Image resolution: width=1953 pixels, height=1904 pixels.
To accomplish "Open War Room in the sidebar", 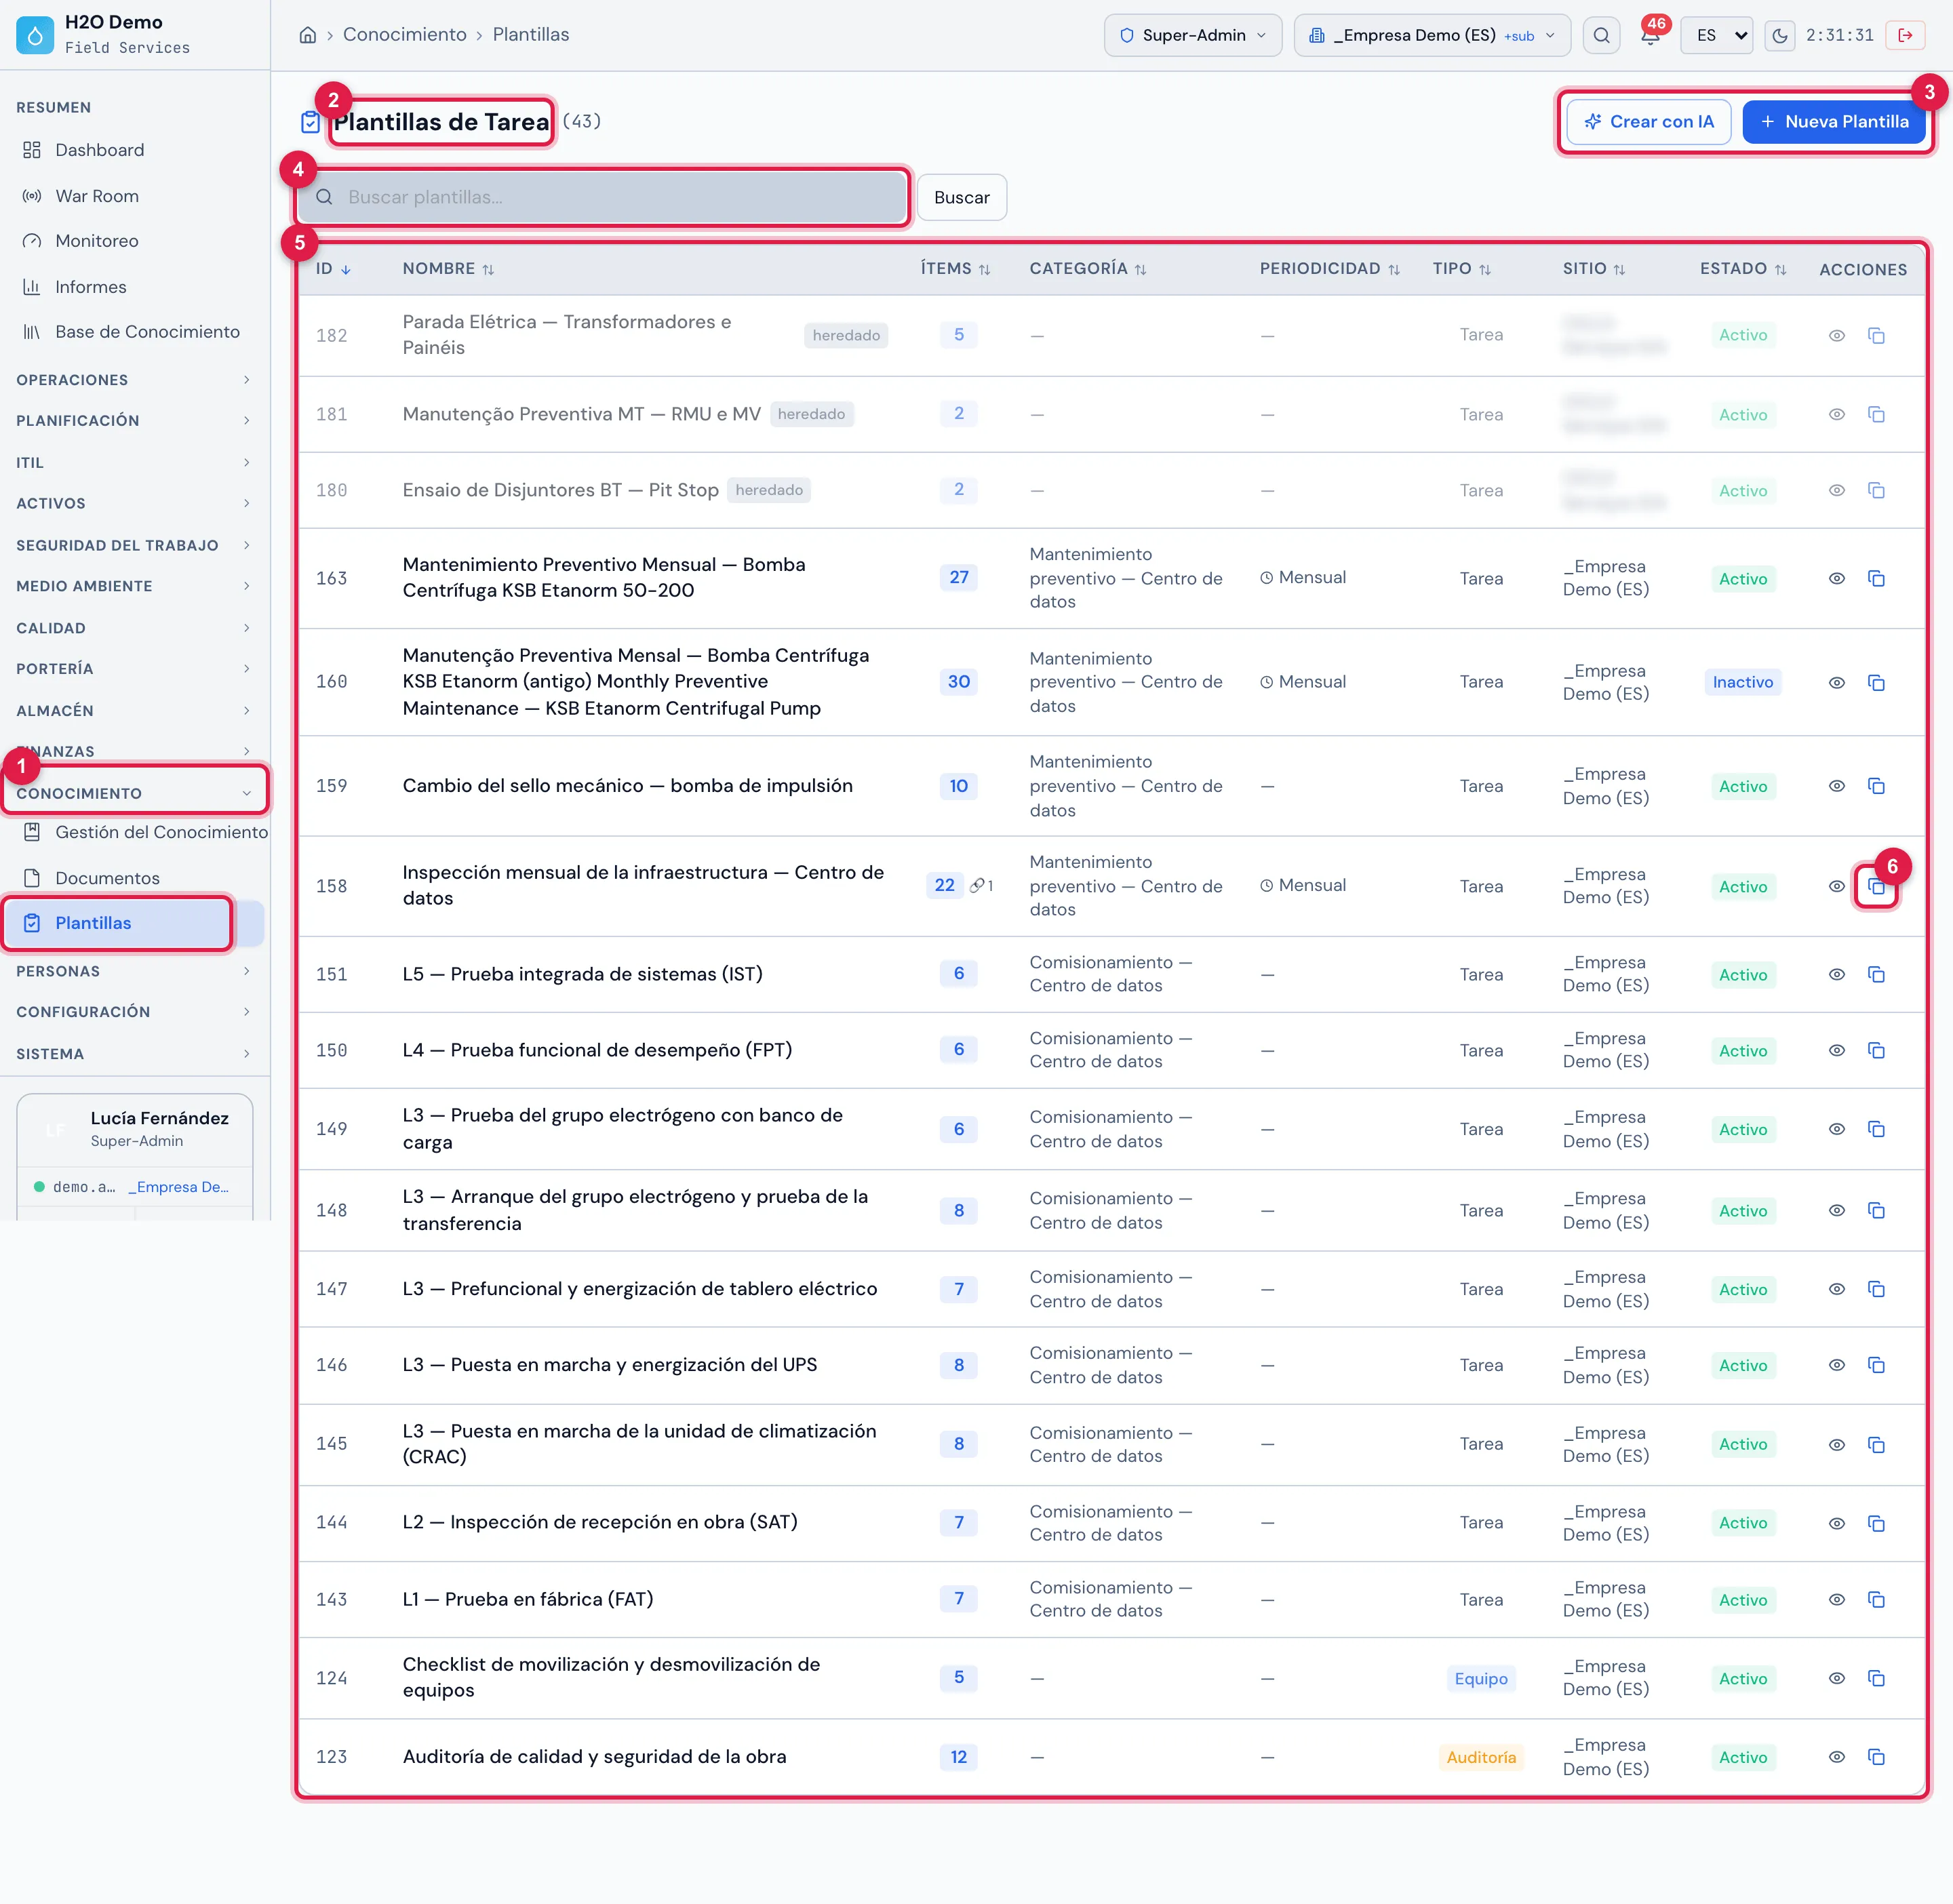I will coord(97,196).
